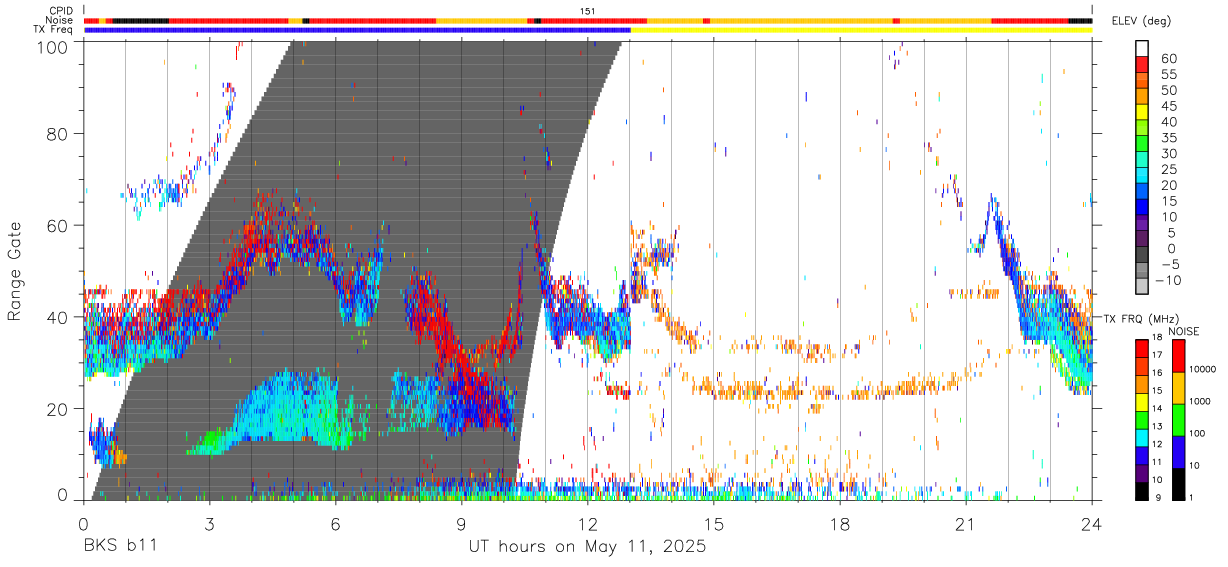Click the −10 label in ELEV legend

coord(1167,280)
